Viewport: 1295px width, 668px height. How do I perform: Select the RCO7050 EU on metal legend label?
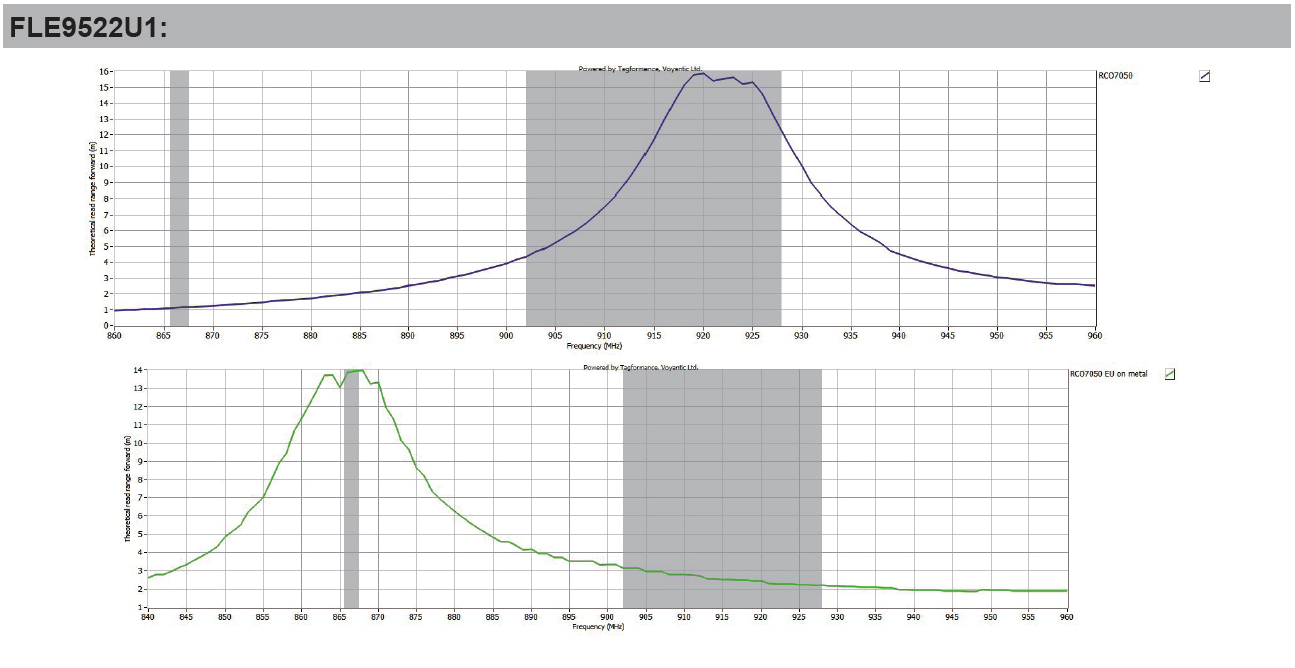pos(1108,374)
